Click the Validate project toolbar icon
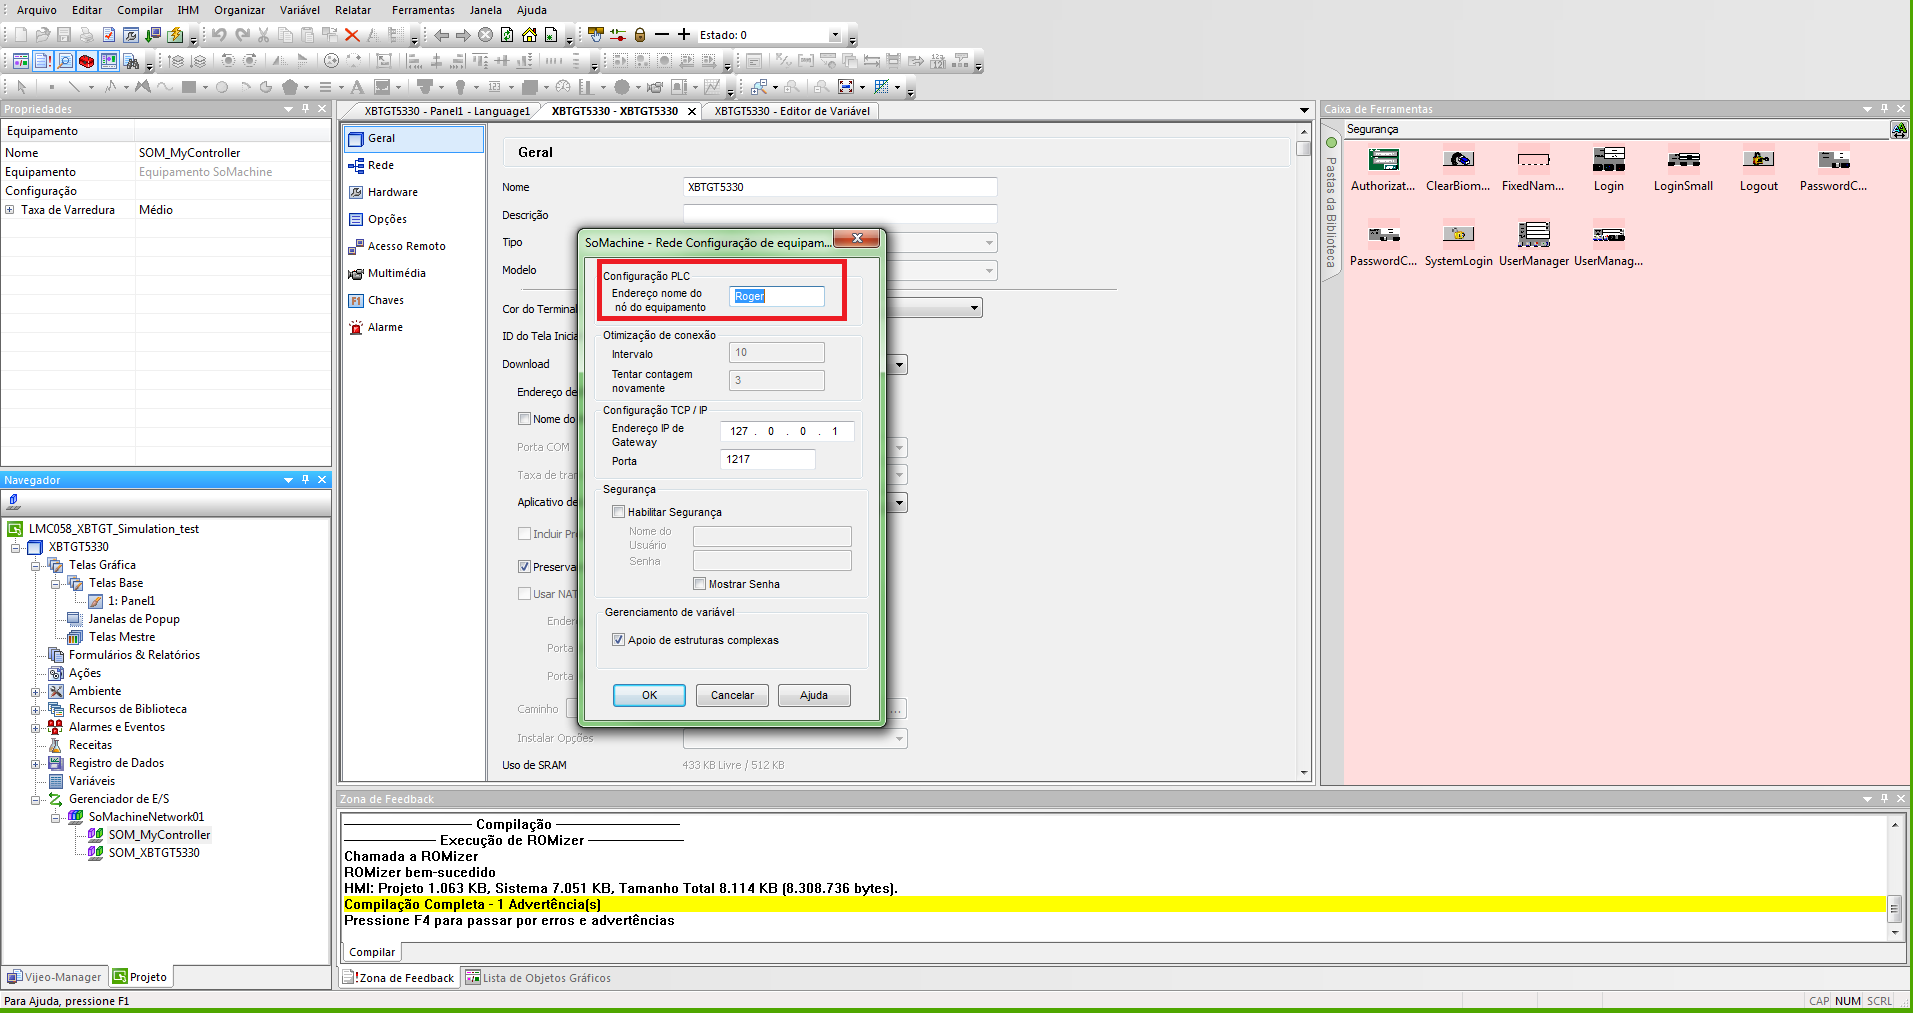The image size is (1913, 1013). point(109,35)
